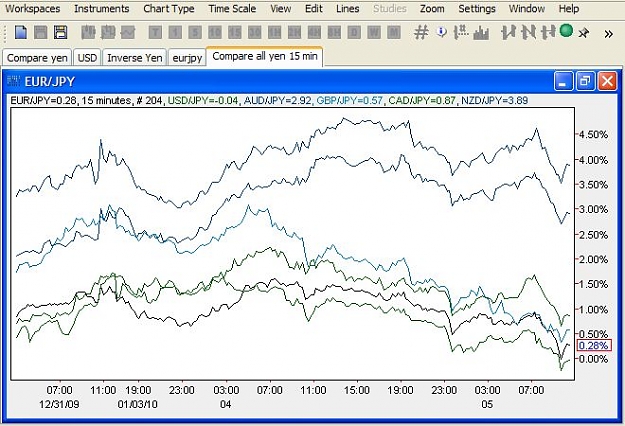Choose the 15 minute time scale button
The image size is (625, 426).
235,32
